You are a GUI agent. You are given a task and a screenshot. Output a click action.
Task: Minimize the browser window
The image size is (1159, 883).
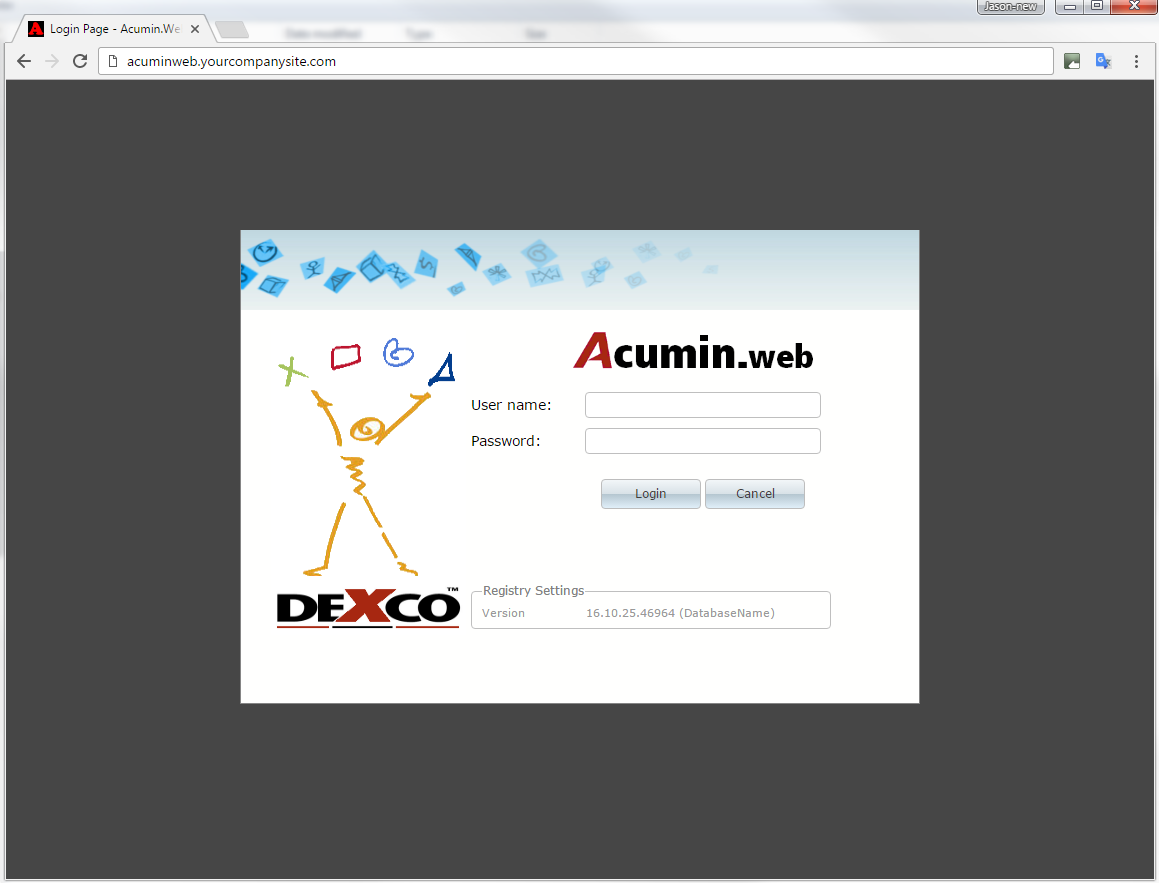point(1070,7)
